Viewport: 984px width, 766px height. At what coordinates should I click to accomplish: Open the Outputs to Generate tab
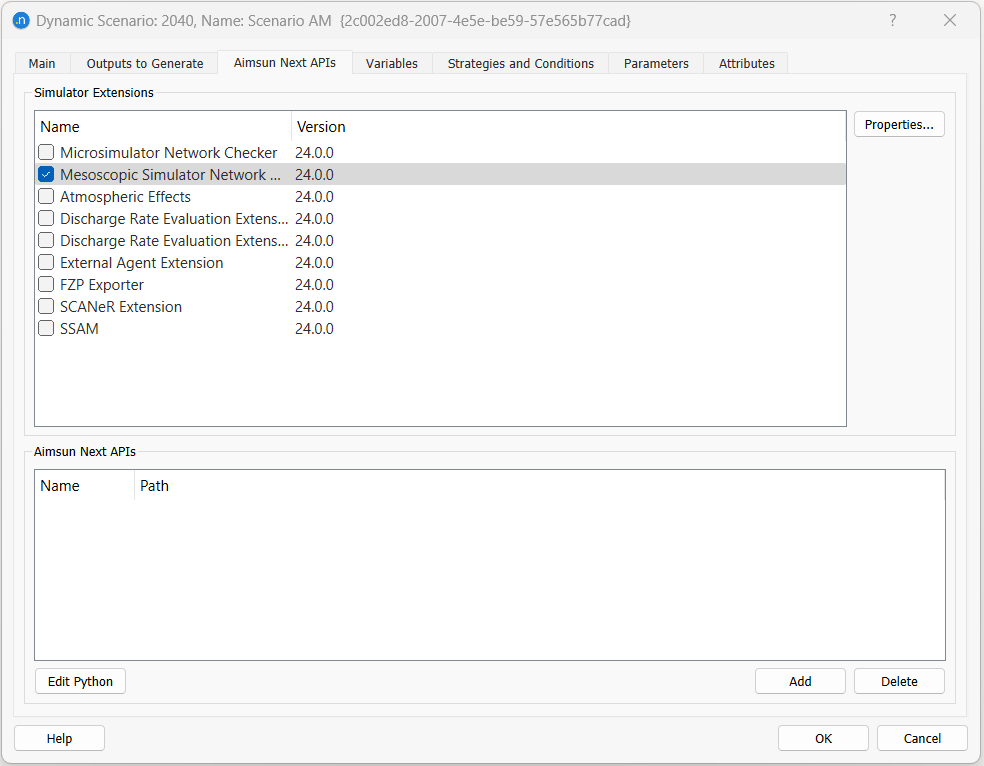click(x=143, y=63)
